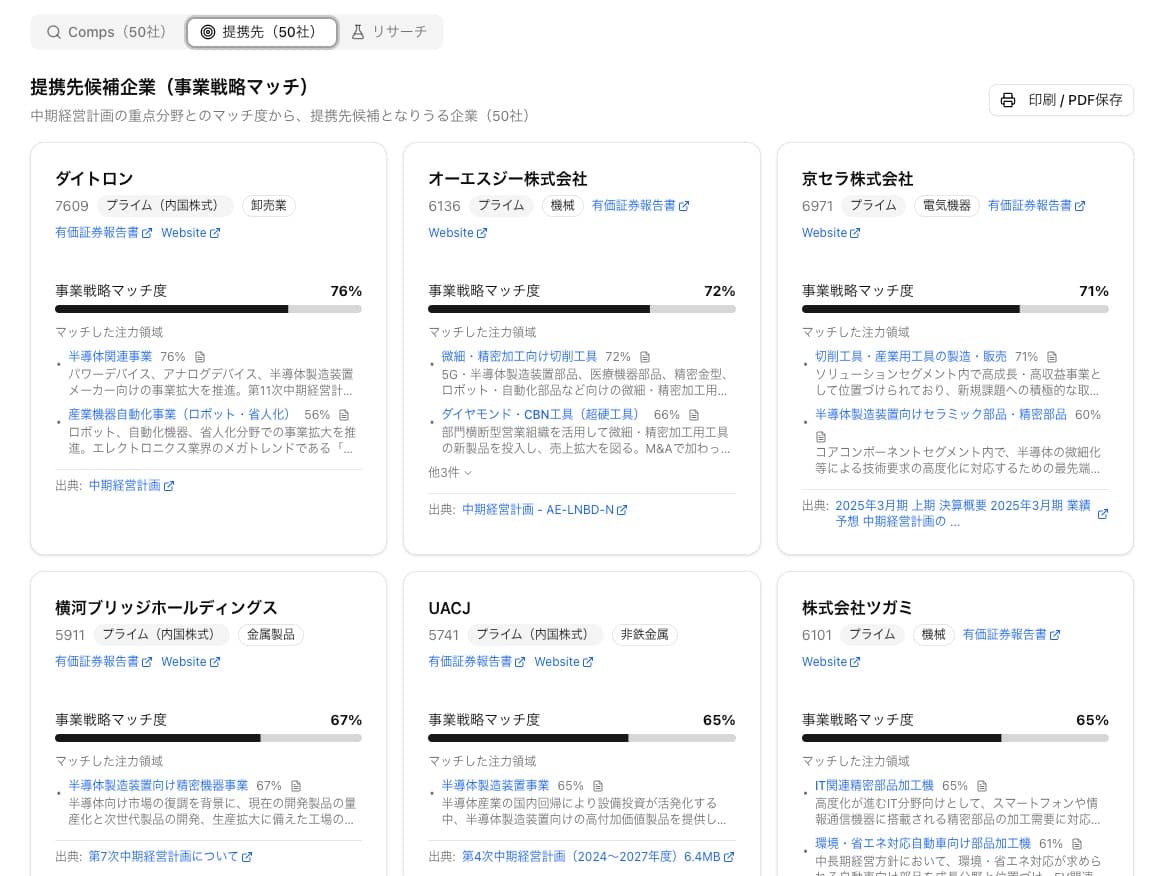Click the 電気機器 industry tag
The image size is (1168, 876).
947,206
